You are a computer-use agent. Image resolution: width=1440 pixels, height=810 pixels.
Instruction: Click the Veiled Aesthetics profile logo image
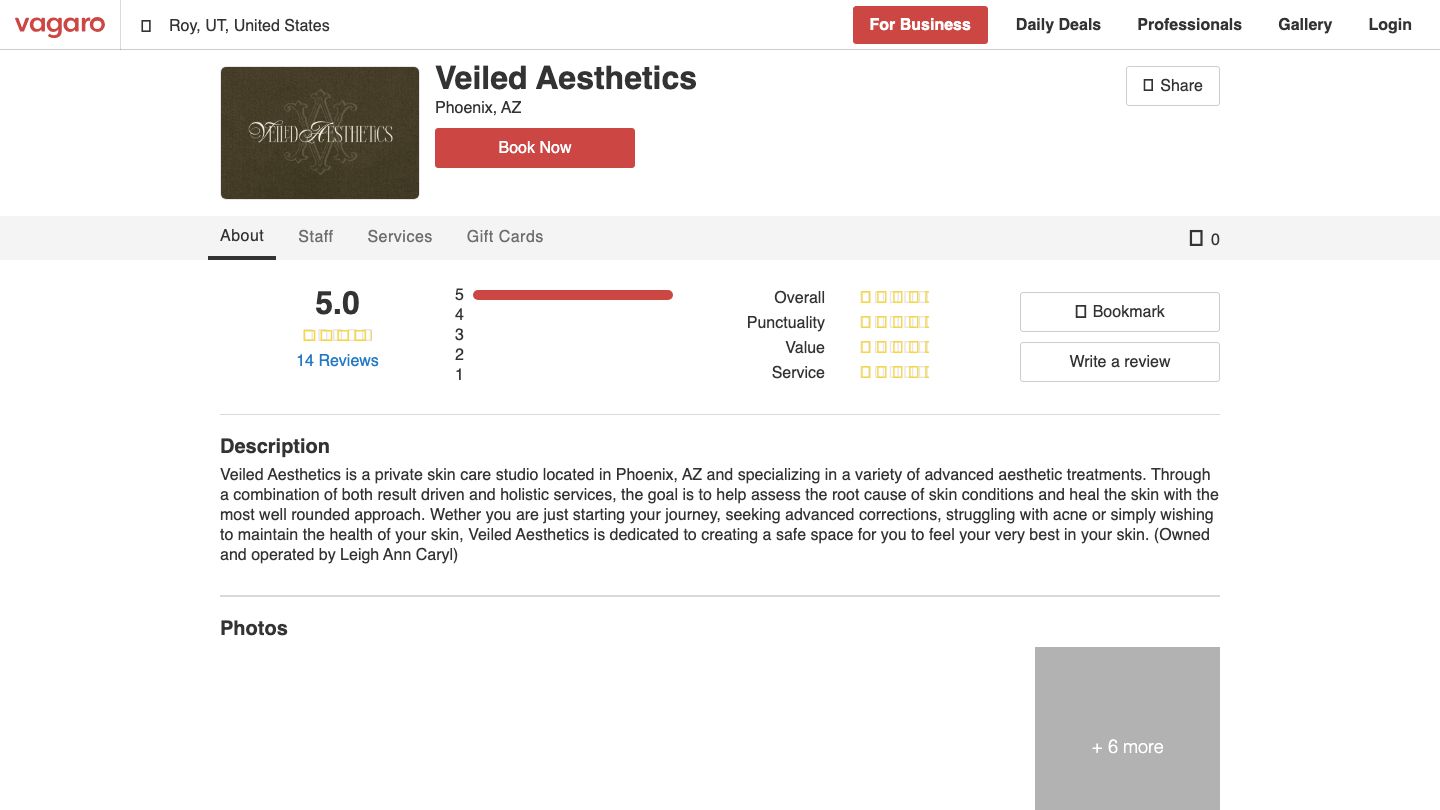[x=319, y=132]
